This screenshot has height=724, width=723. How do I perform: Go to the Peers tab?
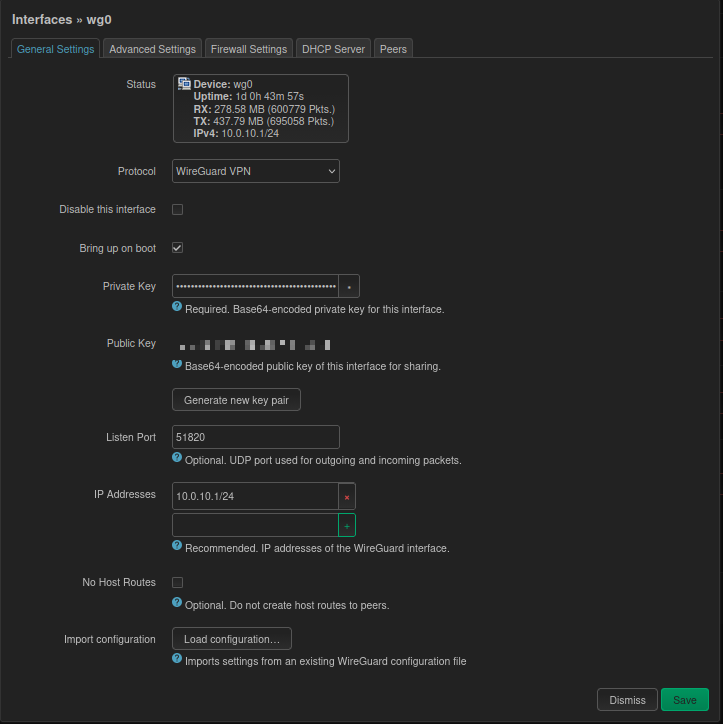point(393,49)
